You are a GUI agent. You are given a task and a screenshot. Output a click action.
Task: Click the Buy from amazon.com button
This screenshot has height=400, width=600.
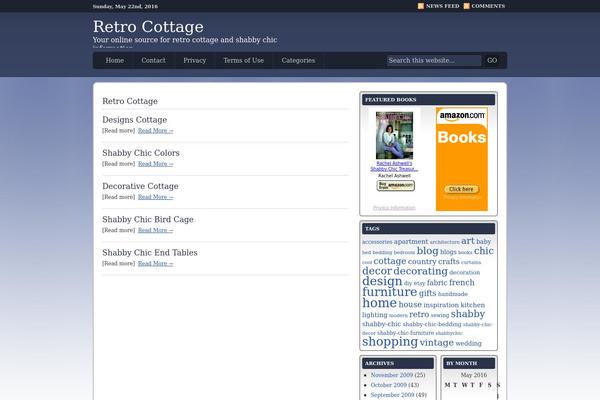pyautogui.click(x=396, y=186)
